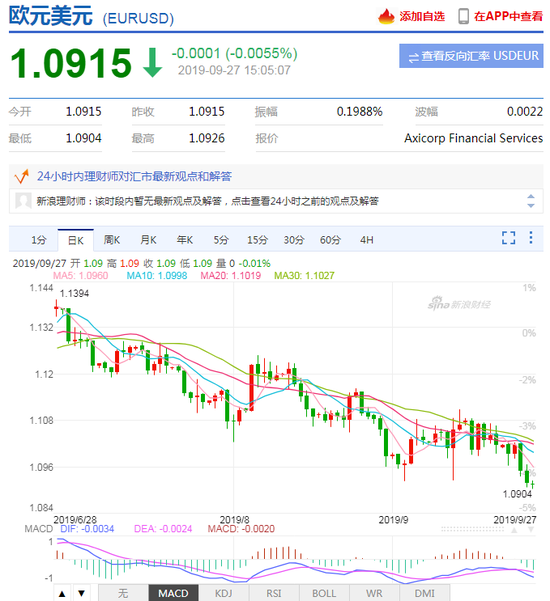Select the 无 indicator option

[x=123, y=593]
